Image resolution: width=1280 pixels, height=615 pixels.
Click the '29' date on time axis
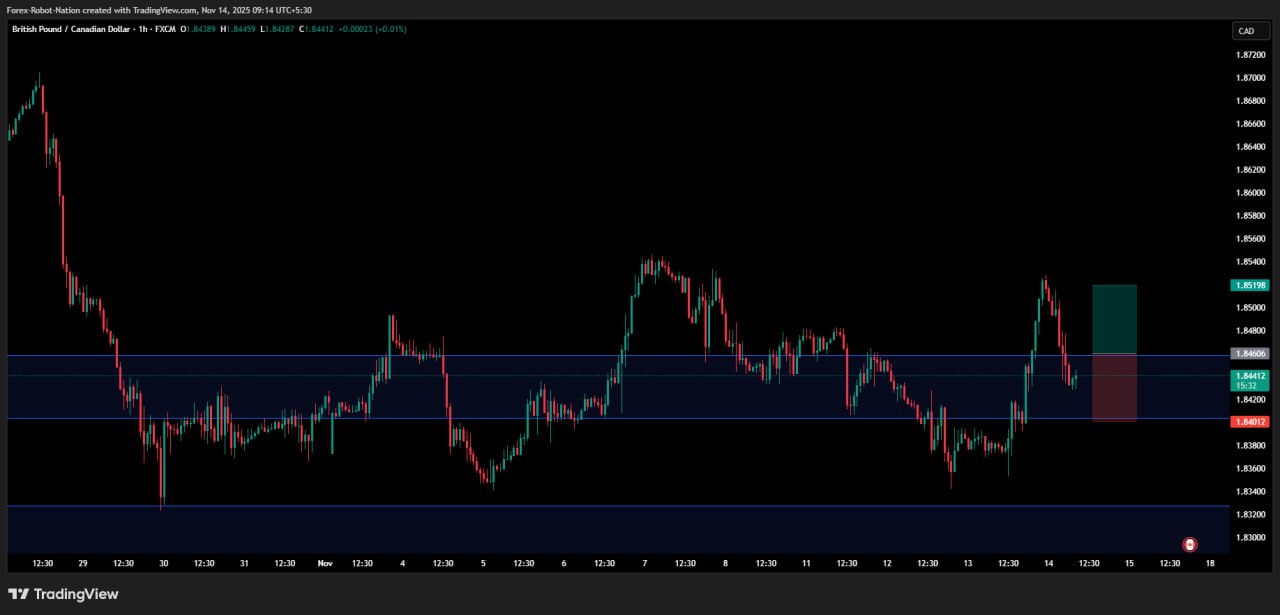(x=83, y=564)
